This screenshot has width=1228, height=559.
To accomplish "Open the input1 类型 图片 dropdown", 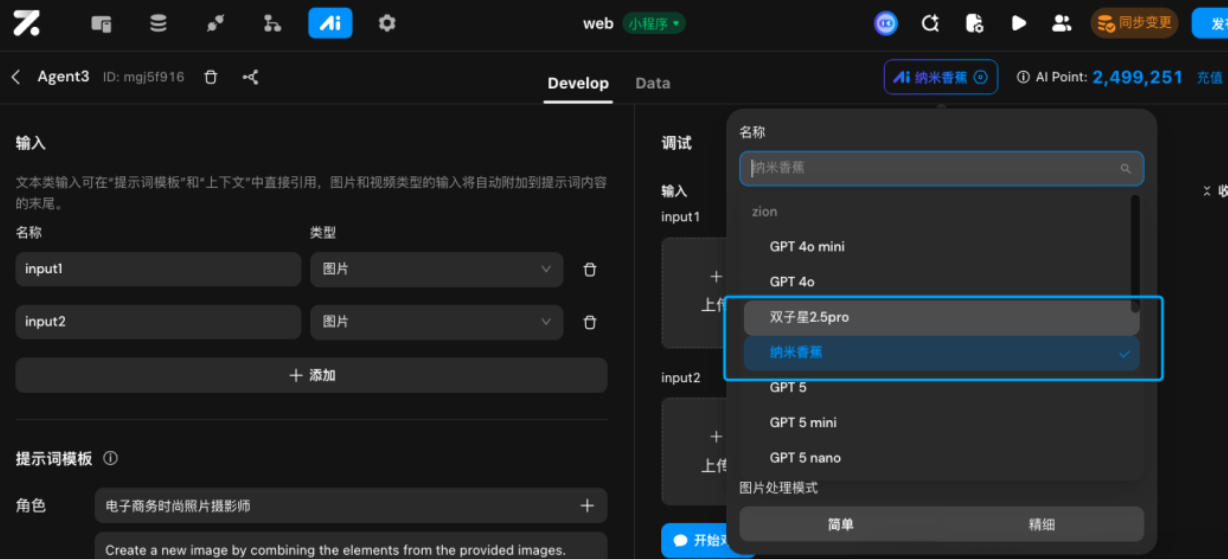I will coord(436,269).
